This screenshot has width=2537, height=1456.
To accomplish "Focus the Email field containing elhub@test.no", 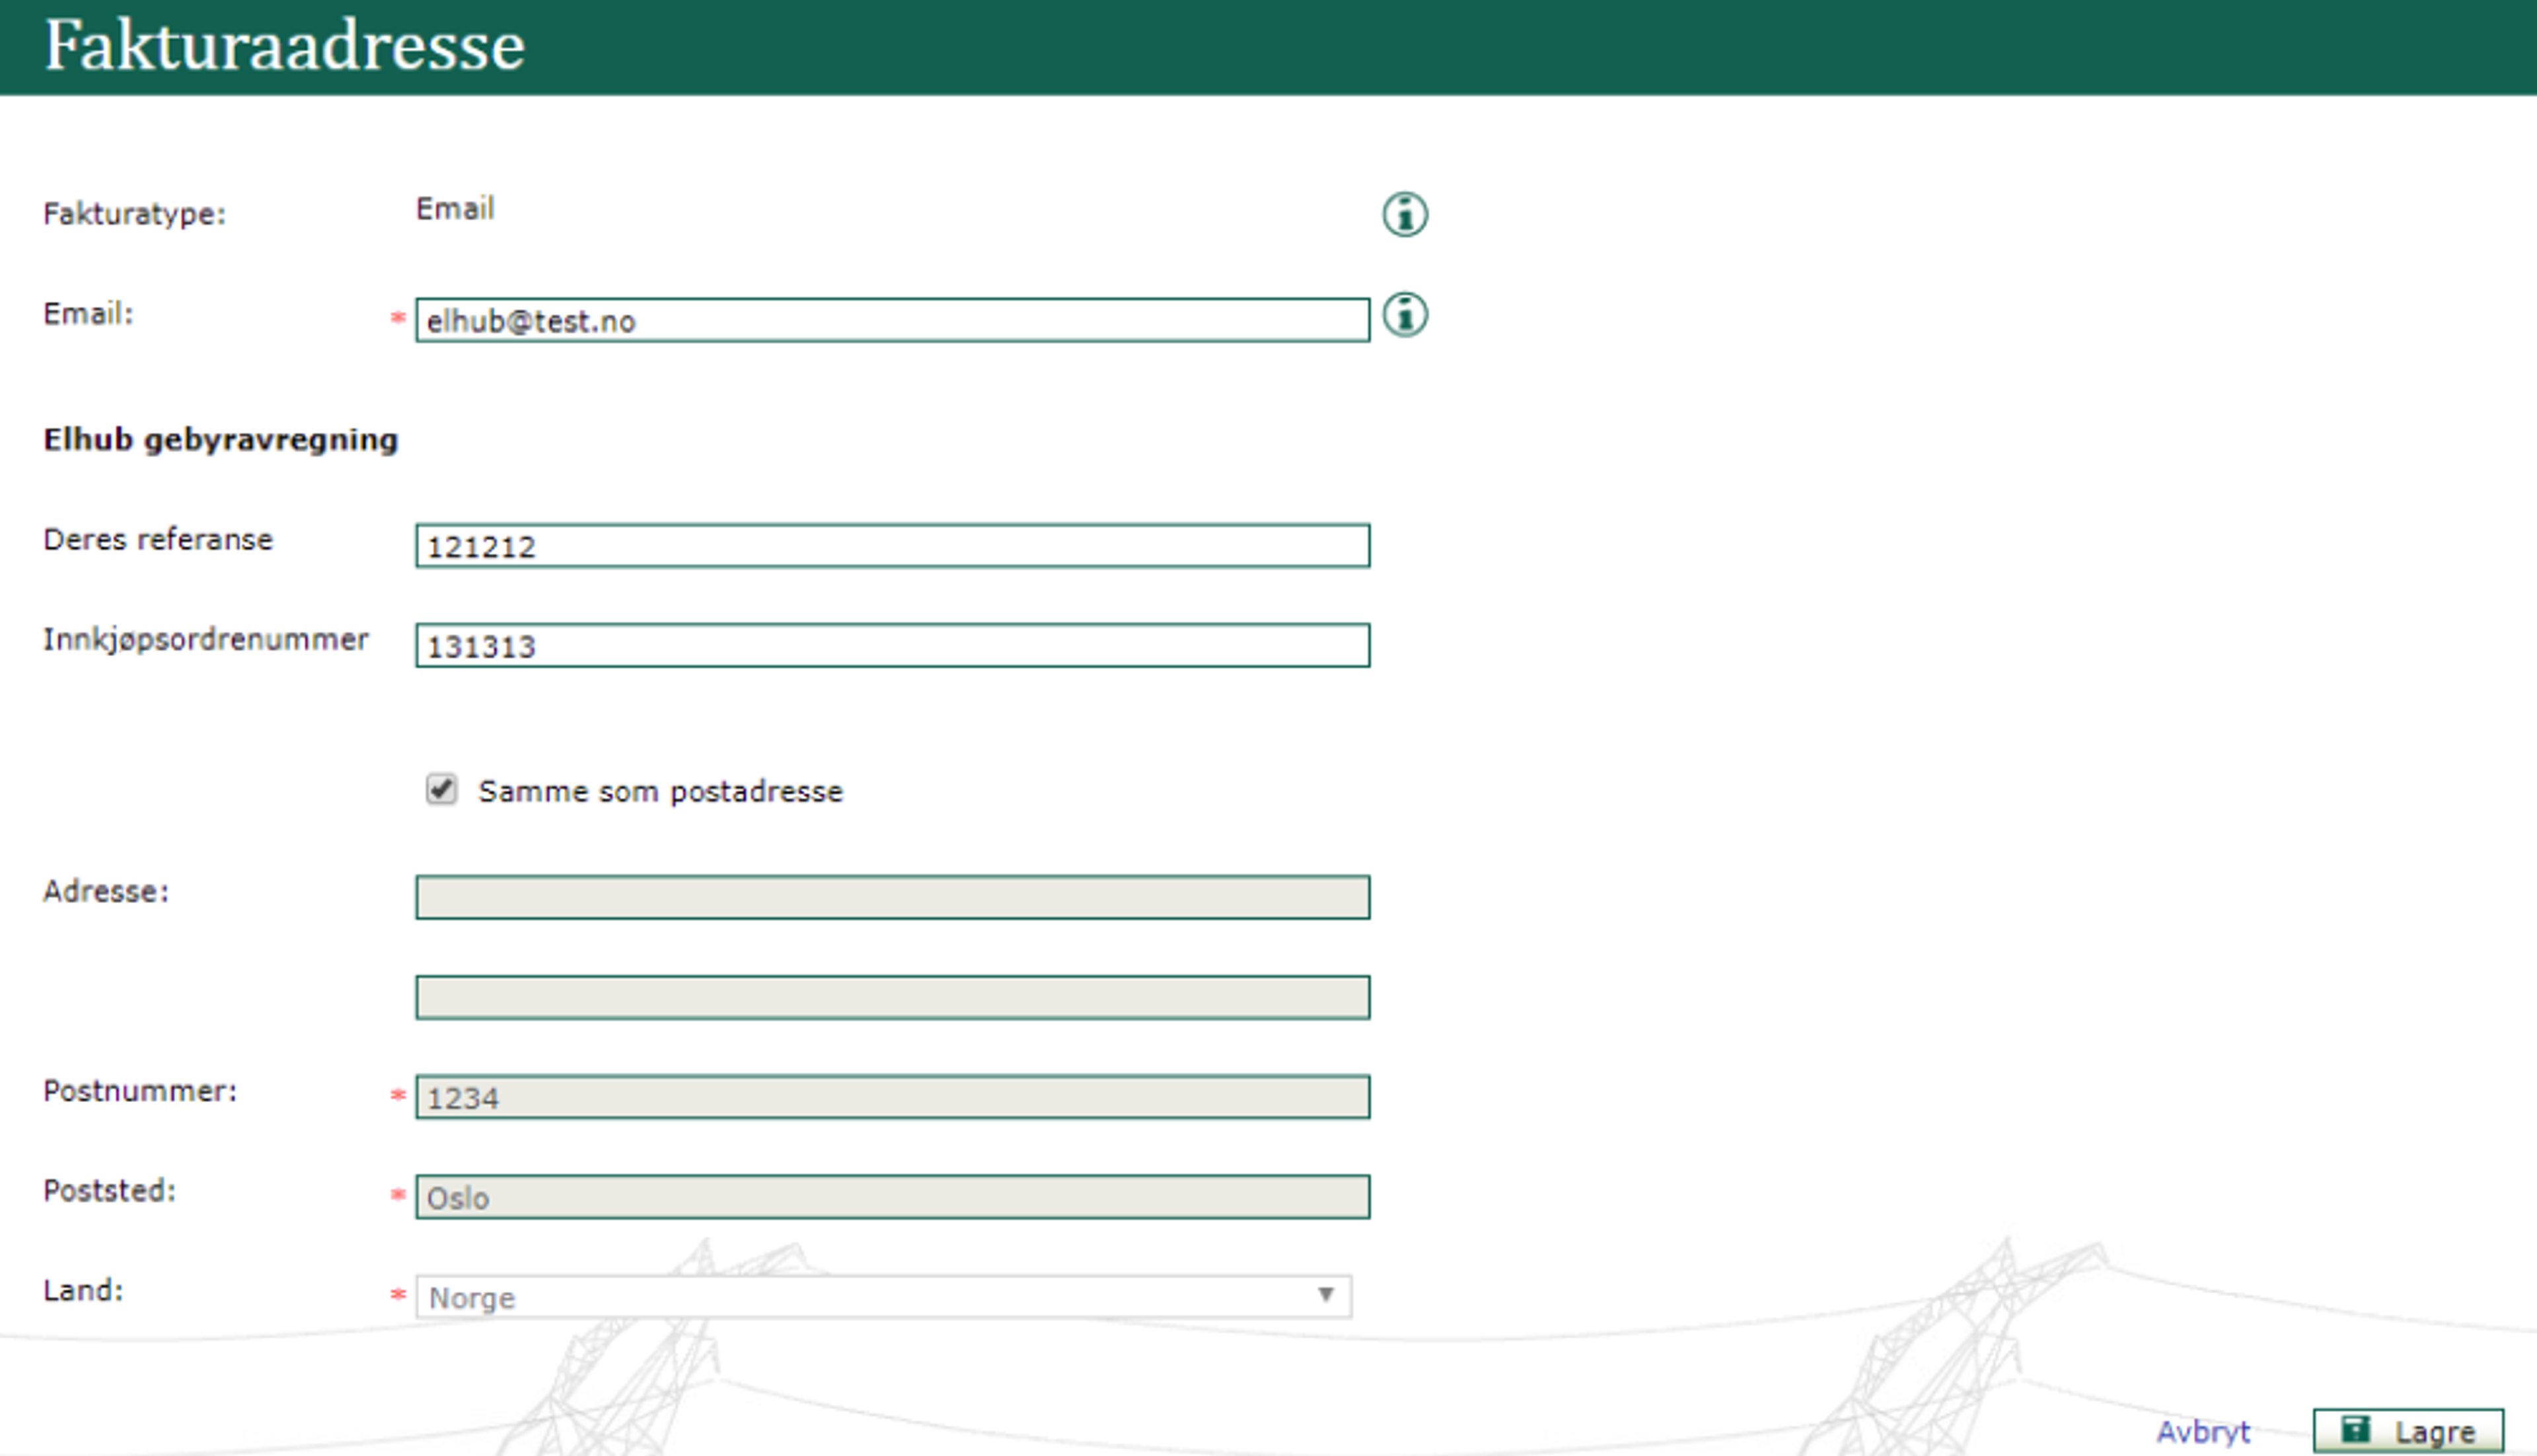I will [892, 321].
